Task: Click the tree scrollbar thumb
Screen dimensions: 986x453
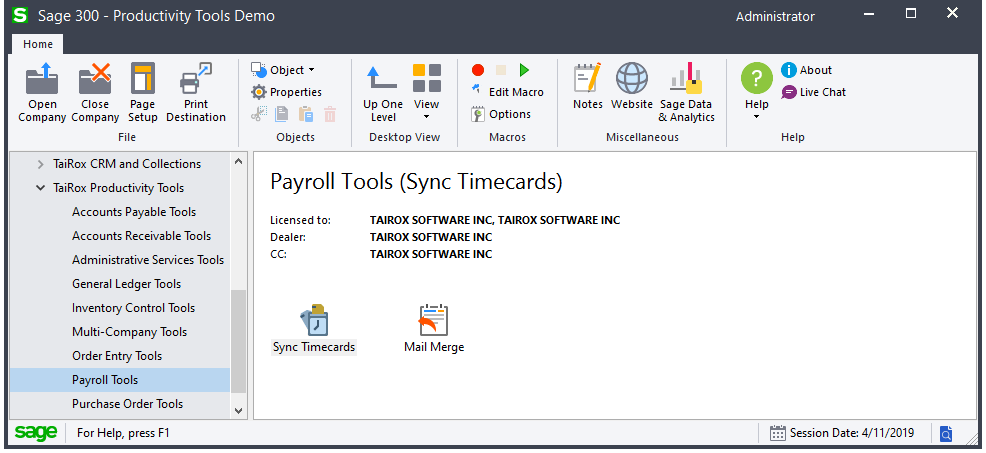Action: point(238,341)
